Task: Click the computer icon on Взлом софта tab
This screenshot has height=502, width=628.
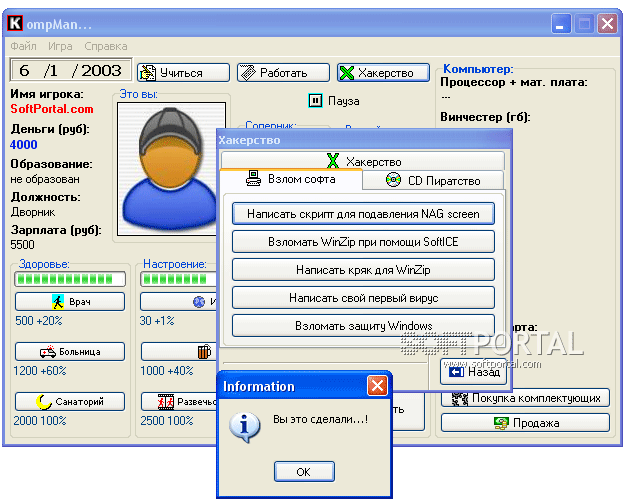Action: (x=253, y=178)
